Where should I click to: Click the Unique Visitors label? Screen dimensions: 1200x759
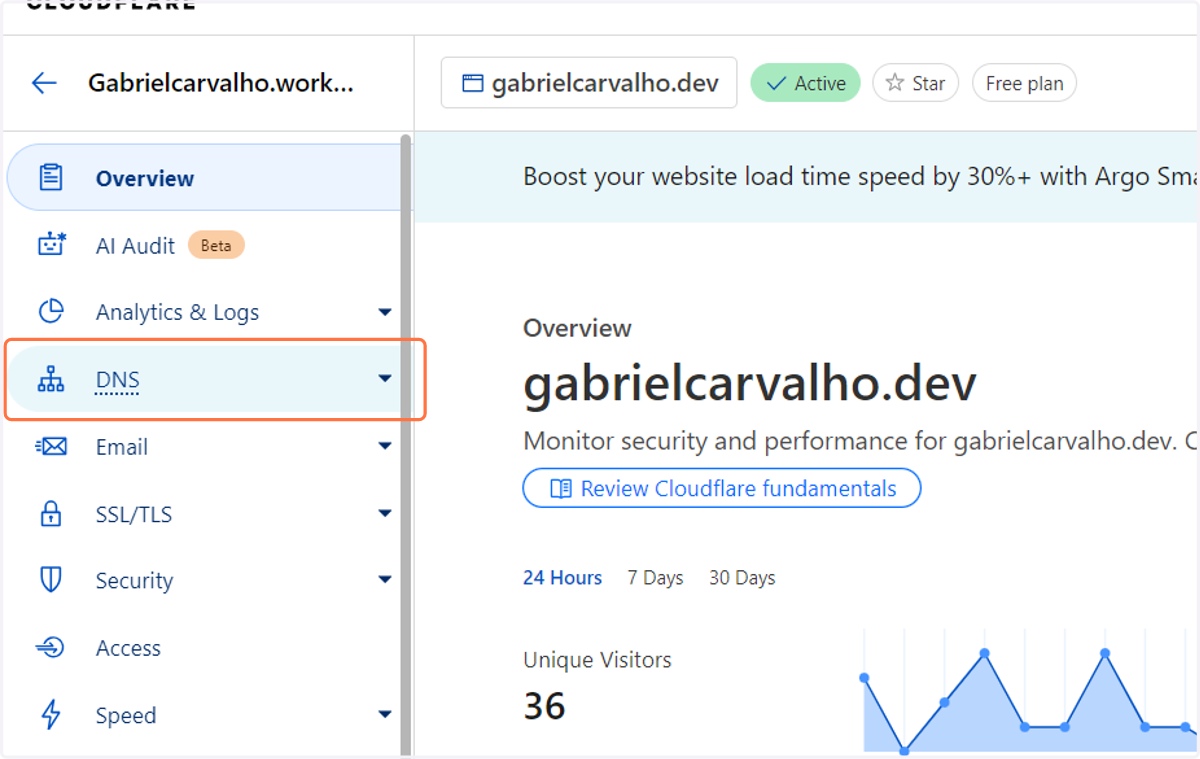point(597,660)
